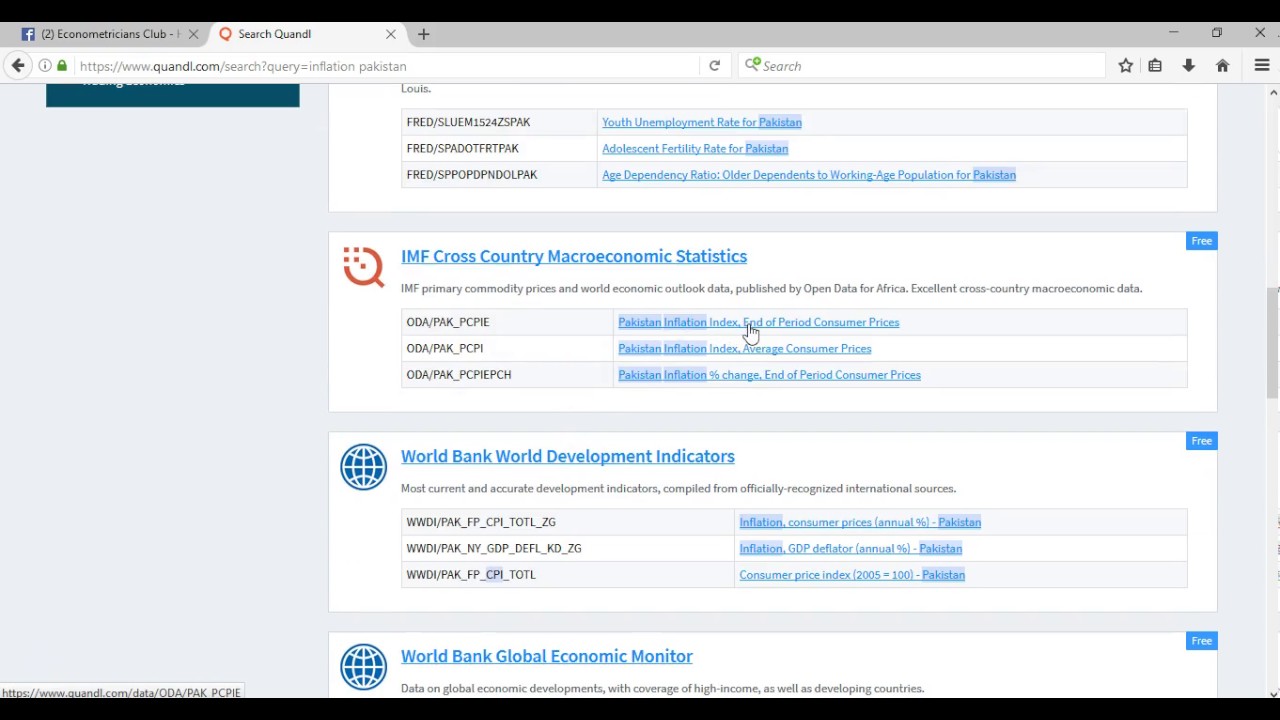The height and width of the screenshot is (720, 1280).
Task: Open Inflation, GDP deflator (annual %) - Pakistan
Action: [x=851, y=548]
